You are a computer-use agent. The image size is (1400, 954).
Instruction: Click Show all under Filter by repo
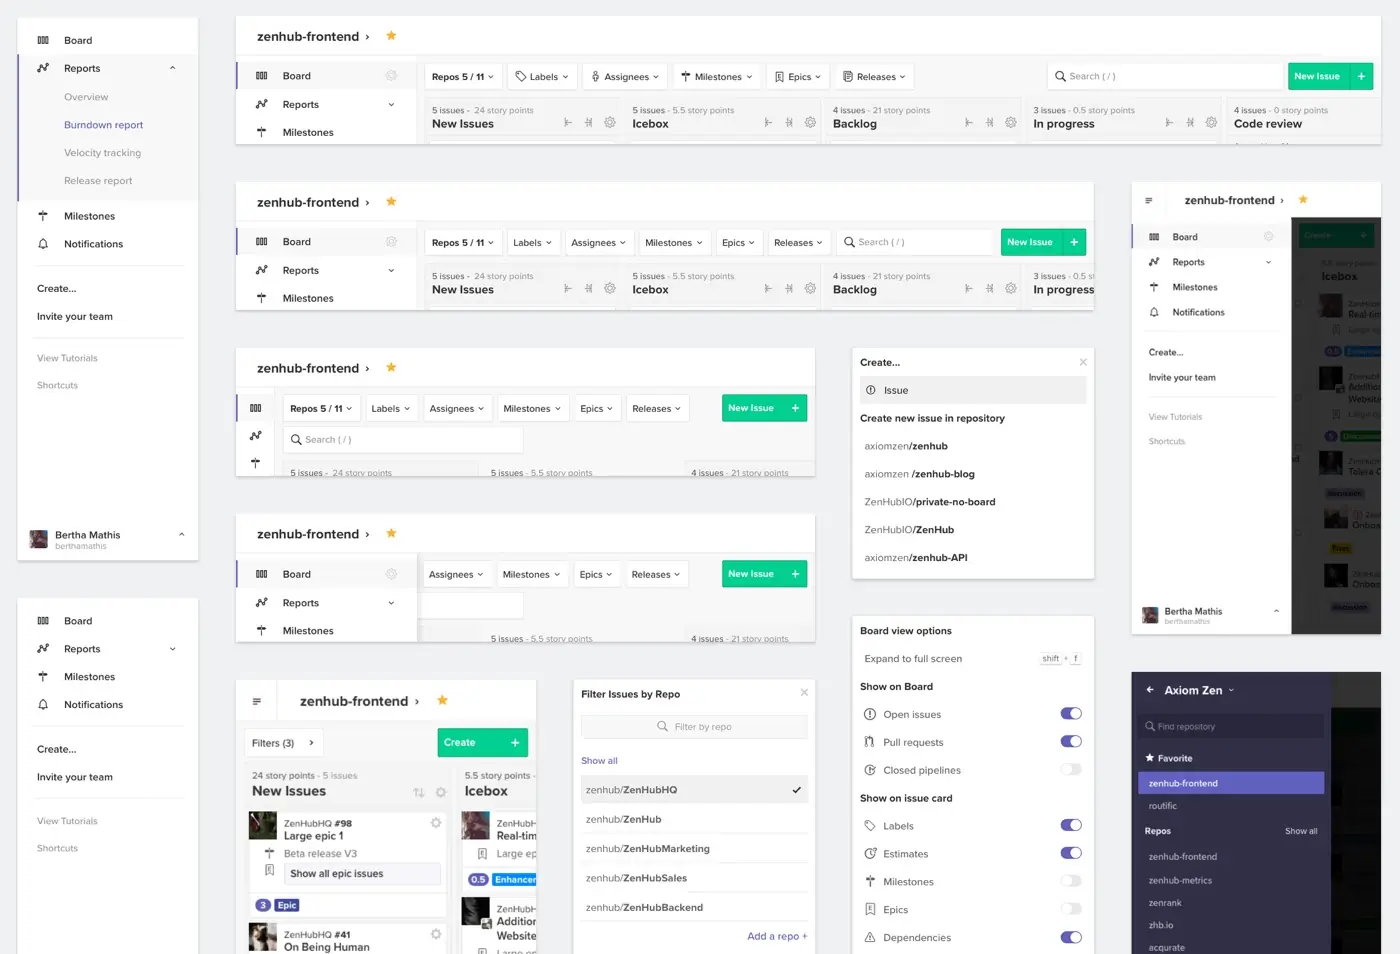coord(599,761)
